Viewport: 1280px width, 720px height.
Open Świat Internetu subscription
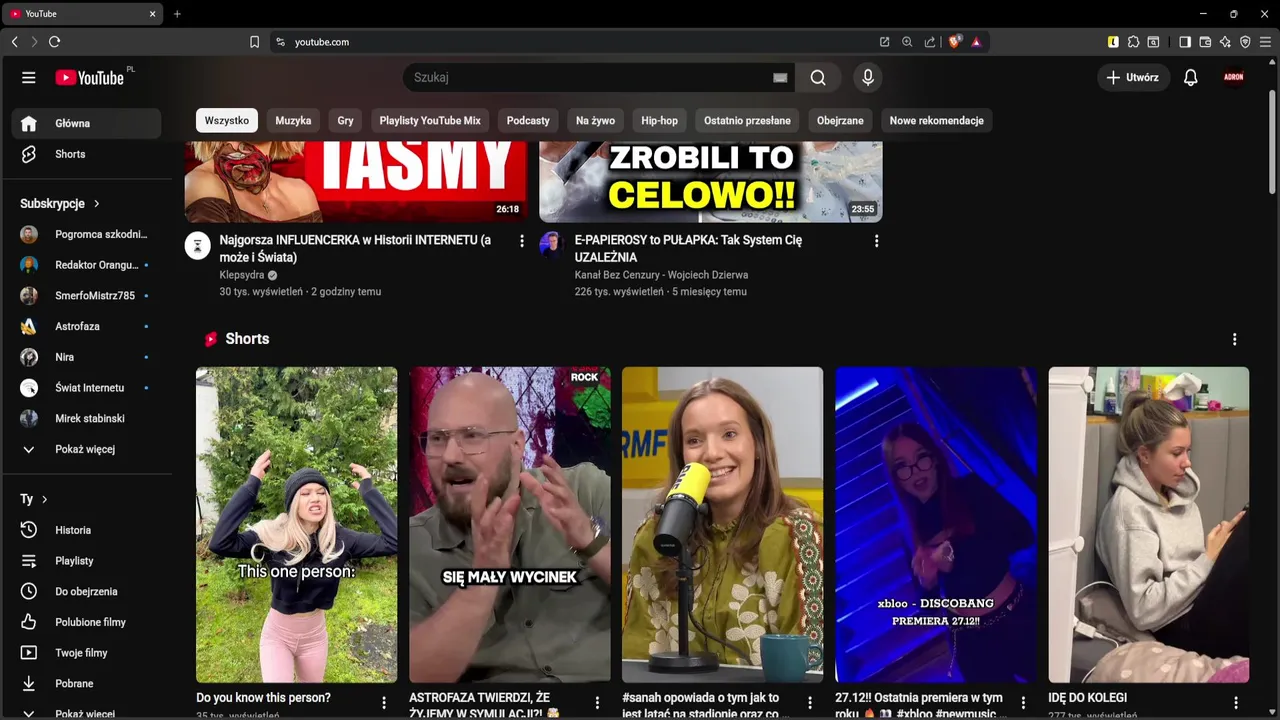coord(86,388)
